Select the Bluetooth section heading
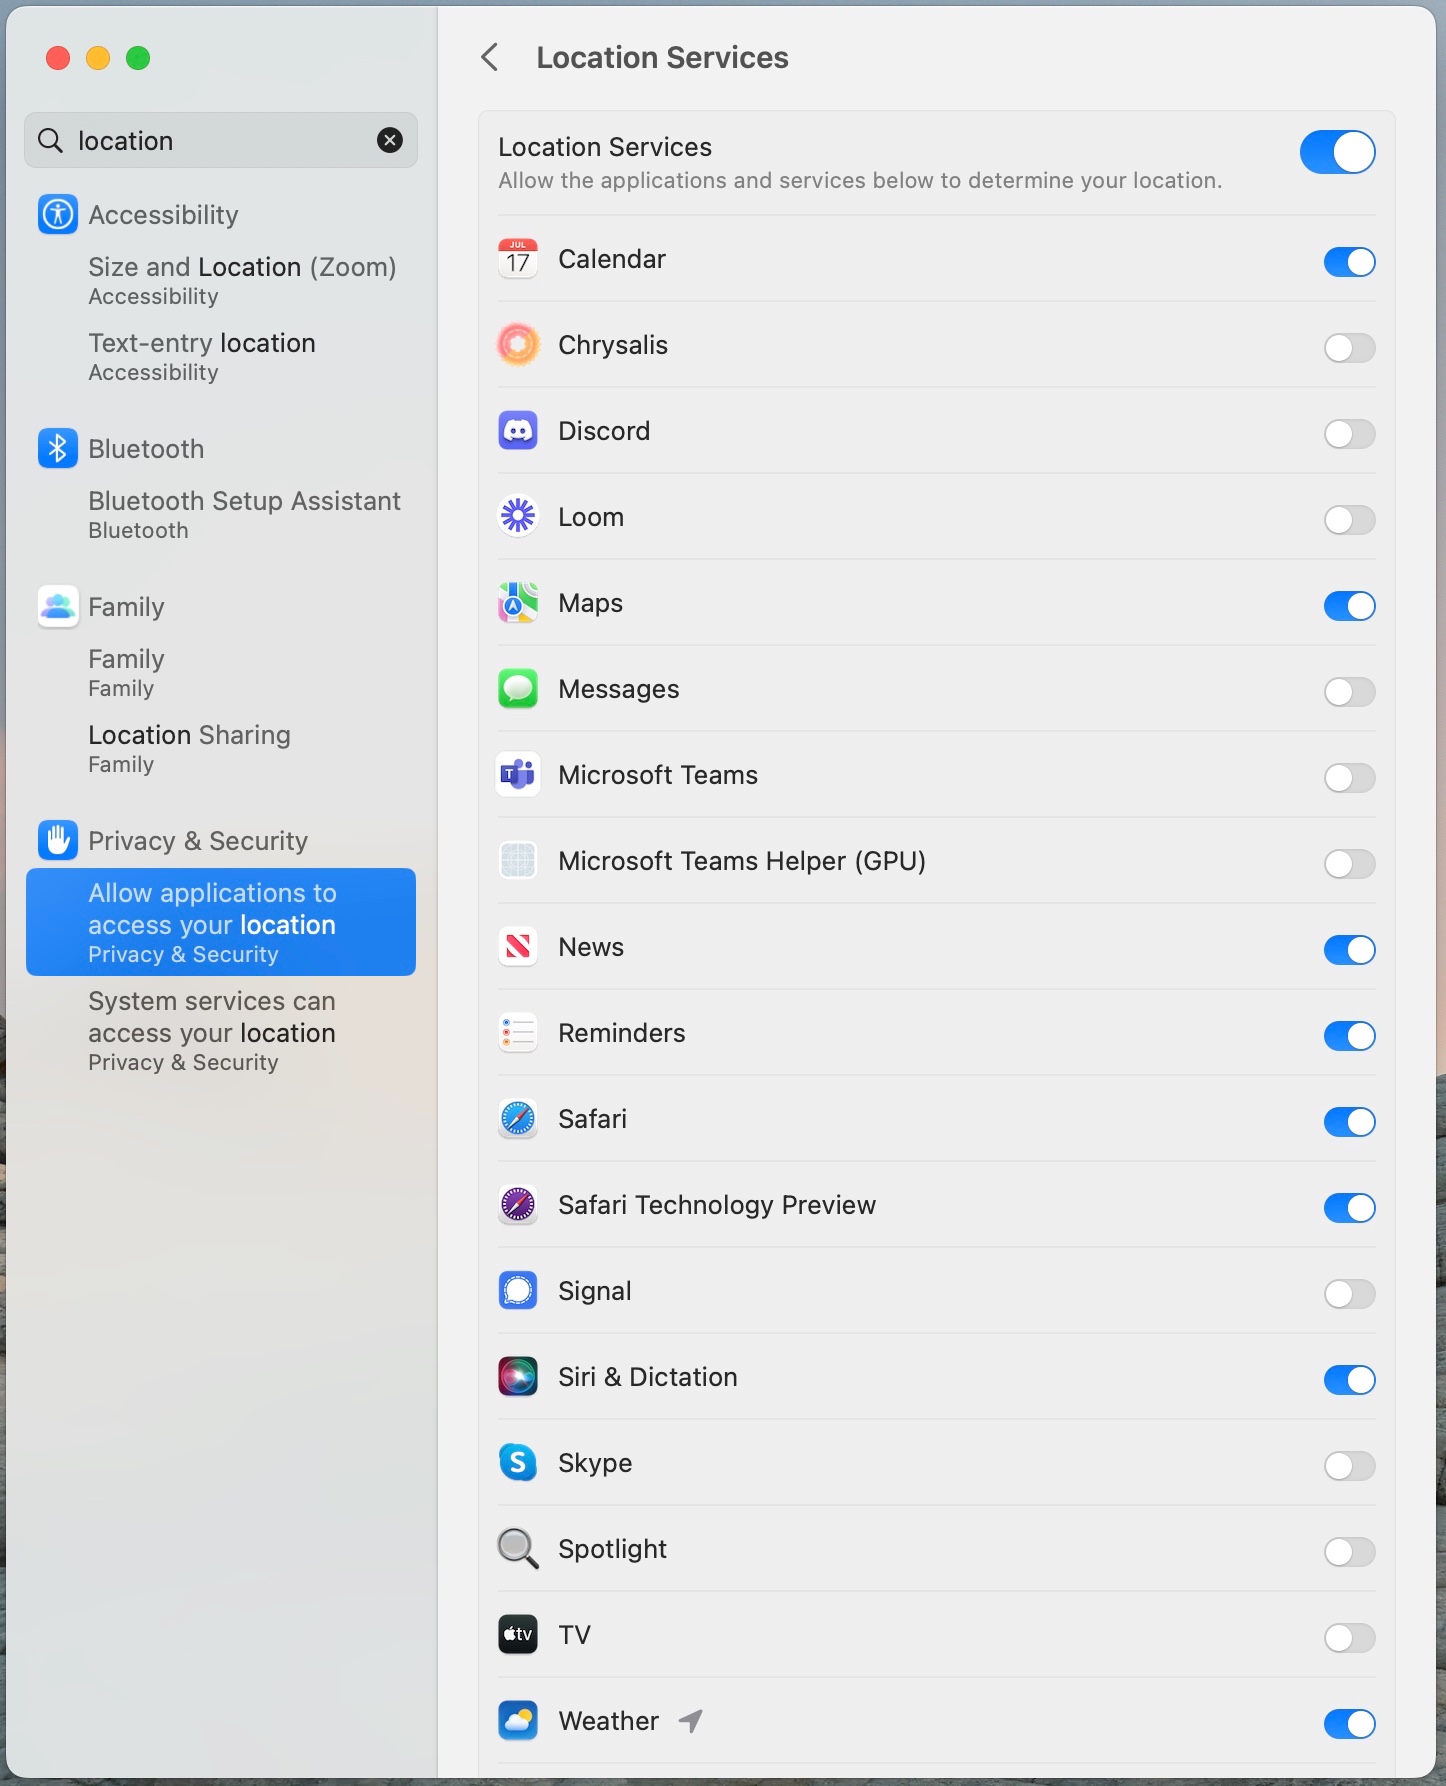 (x=146, y=449)
